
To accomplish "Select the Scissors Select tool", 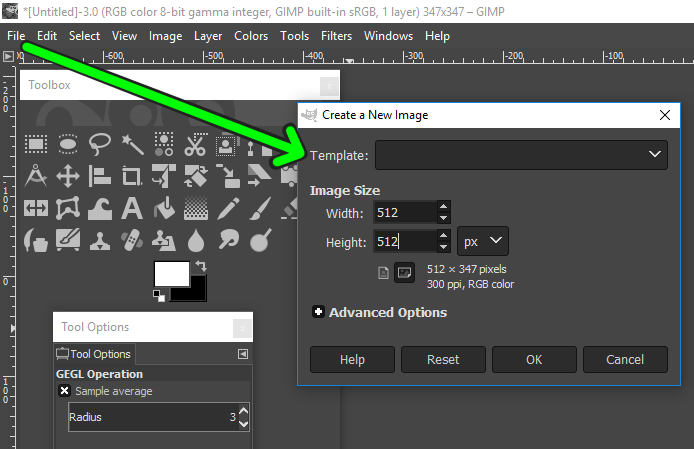I will [195, 144].
